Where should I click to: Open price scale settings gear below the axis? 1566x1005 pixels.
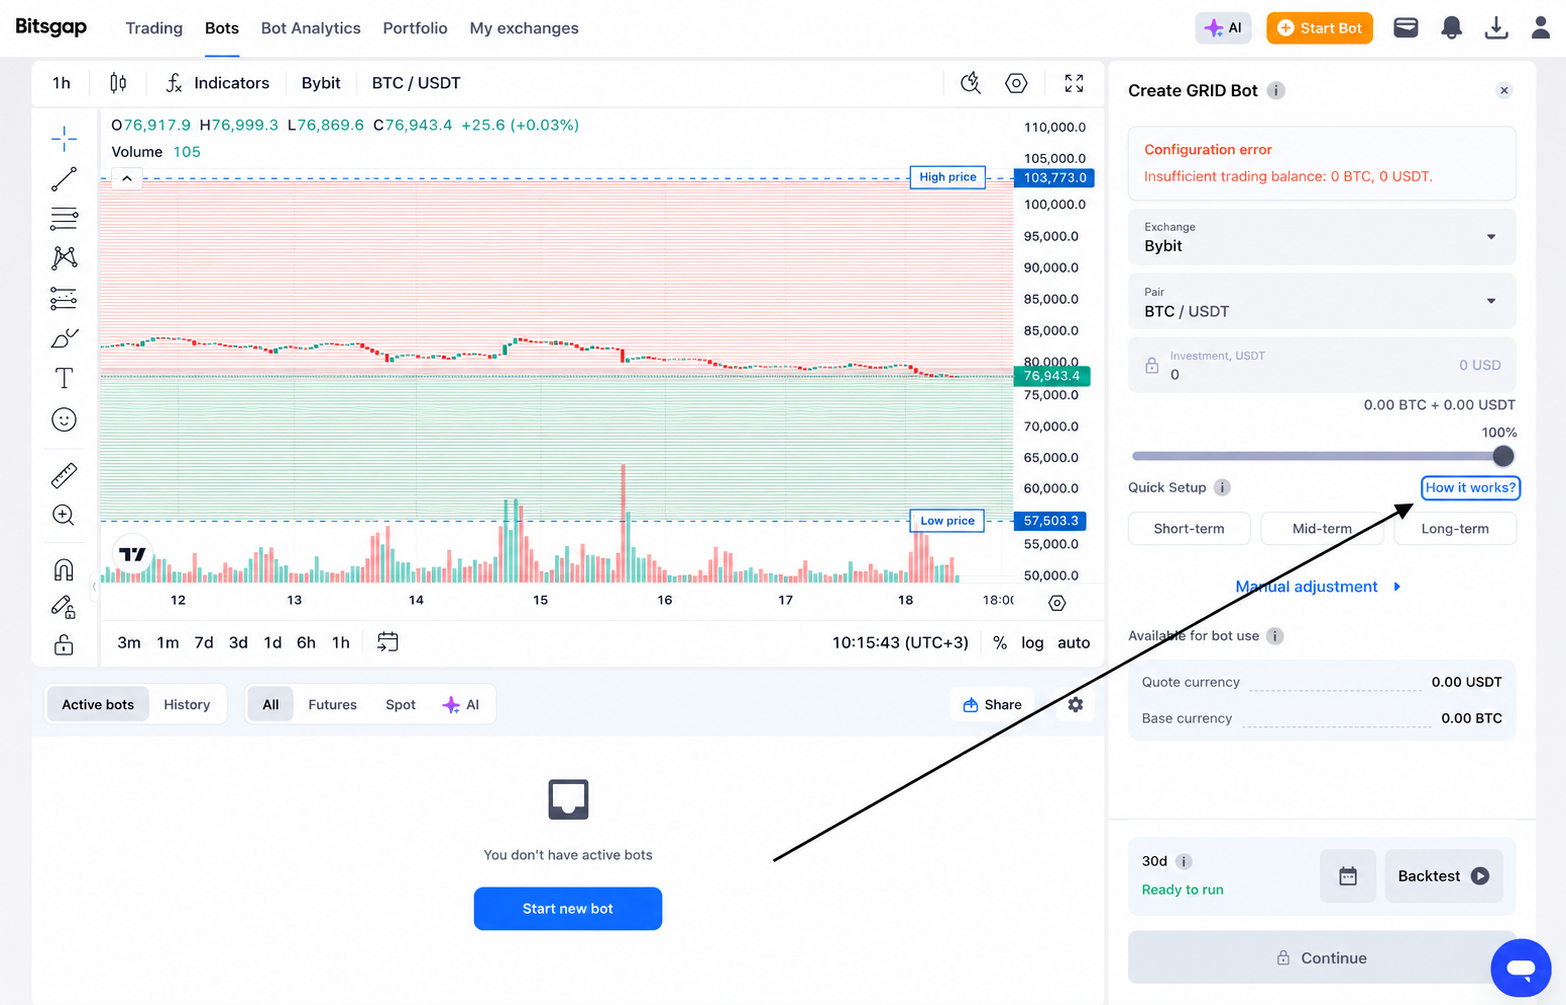click(1057, 603)
